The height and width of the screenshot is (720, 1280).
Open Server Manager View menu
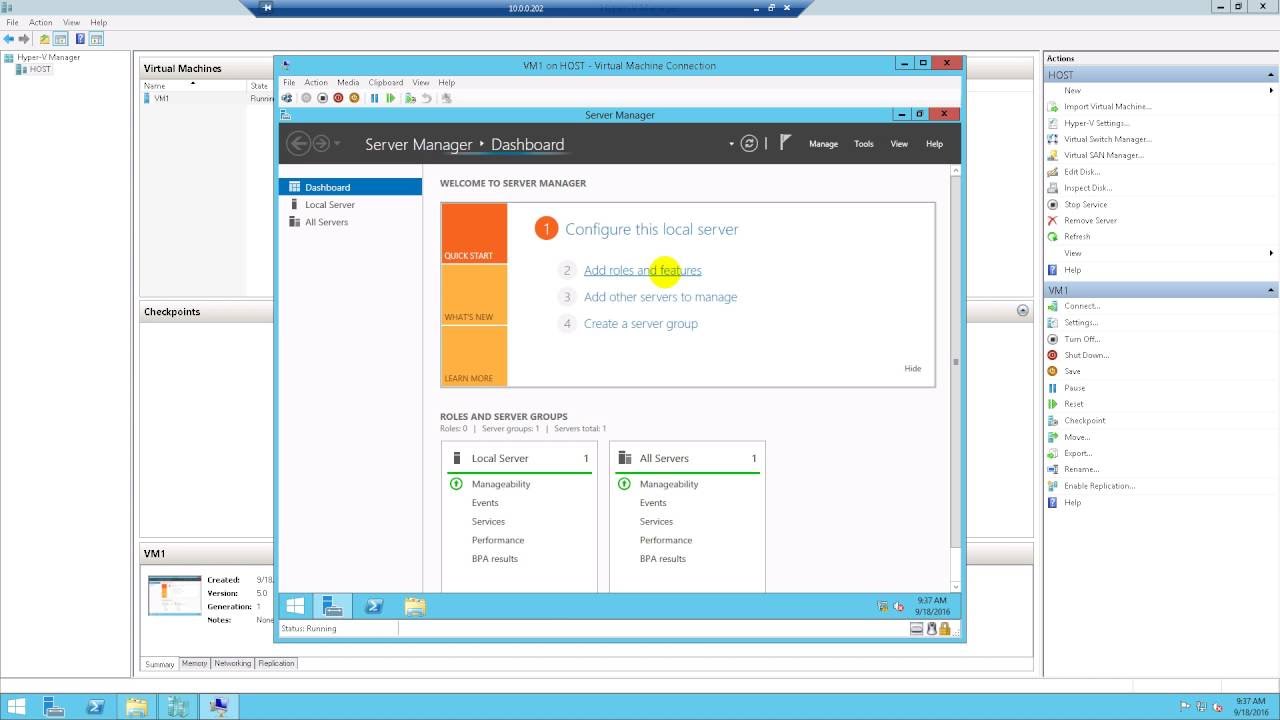point(899,144)
